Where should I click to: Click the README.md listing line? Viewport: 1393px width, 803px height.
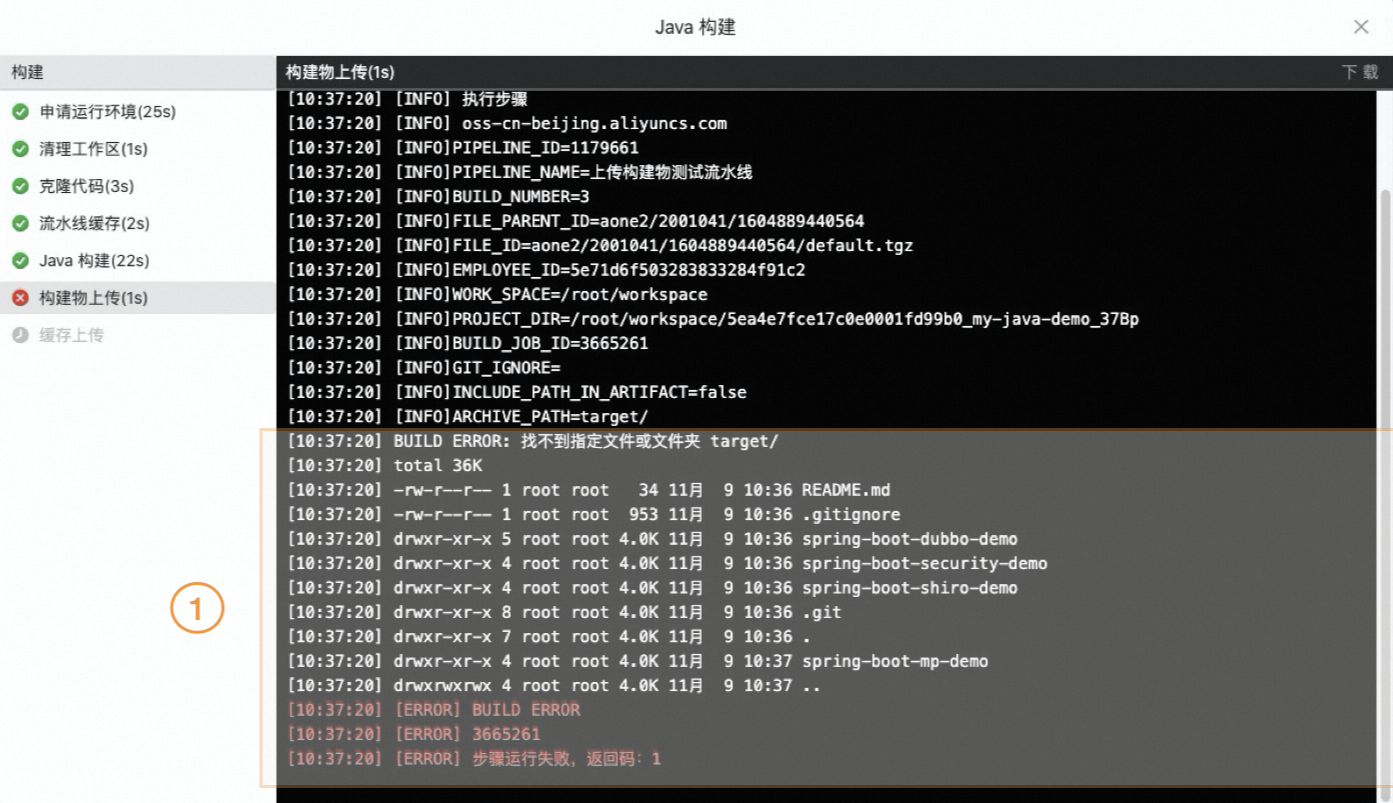point(589,490)
